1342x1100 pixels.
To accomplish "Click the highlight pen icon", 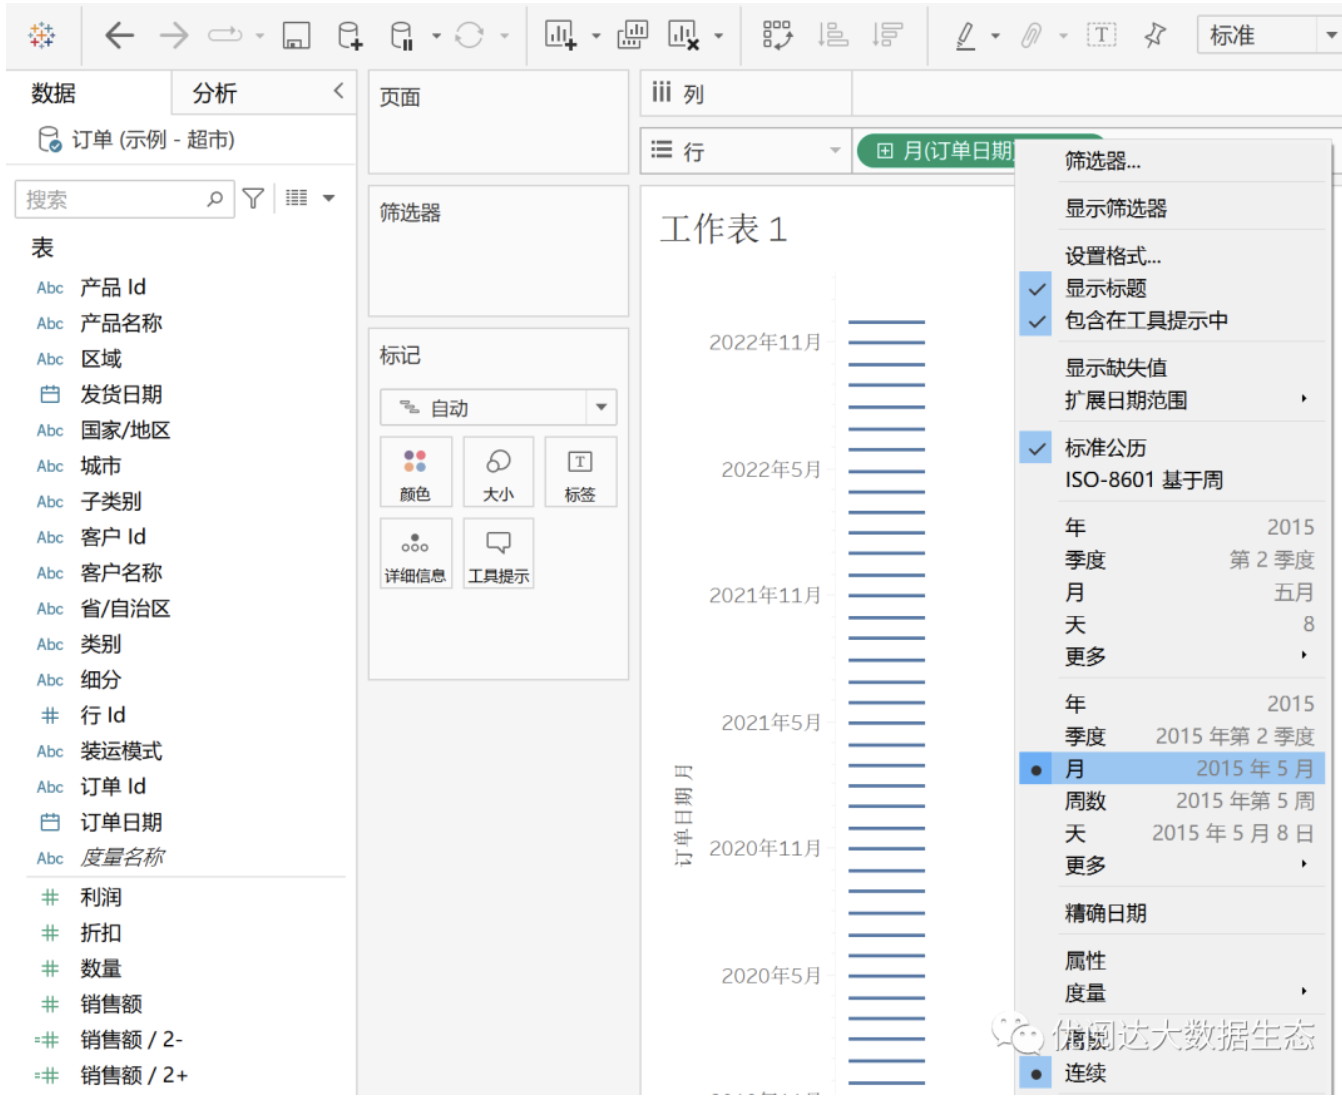I will pos(965,36).
